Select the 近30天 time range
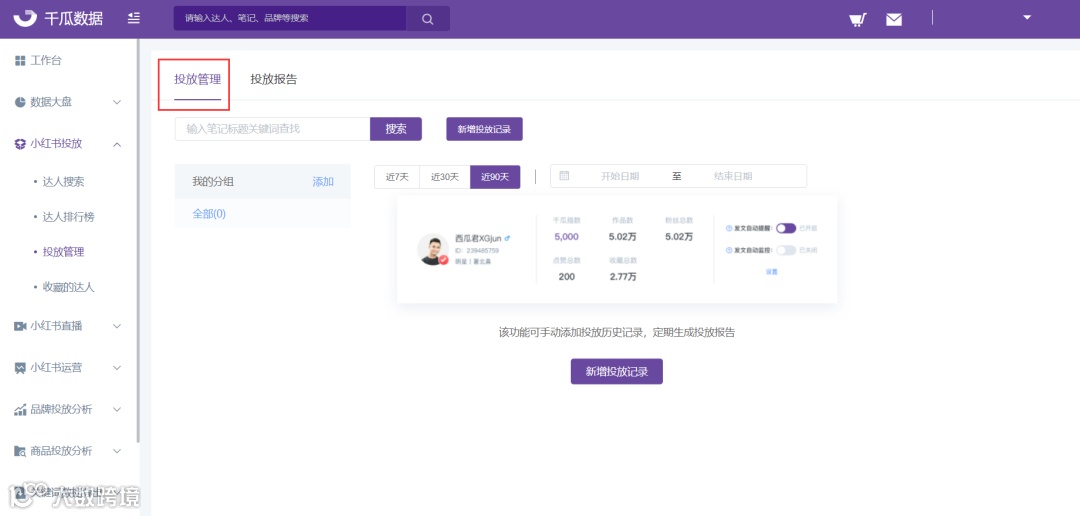Screen dimensions: 1080x516 [x=445, y=176]
